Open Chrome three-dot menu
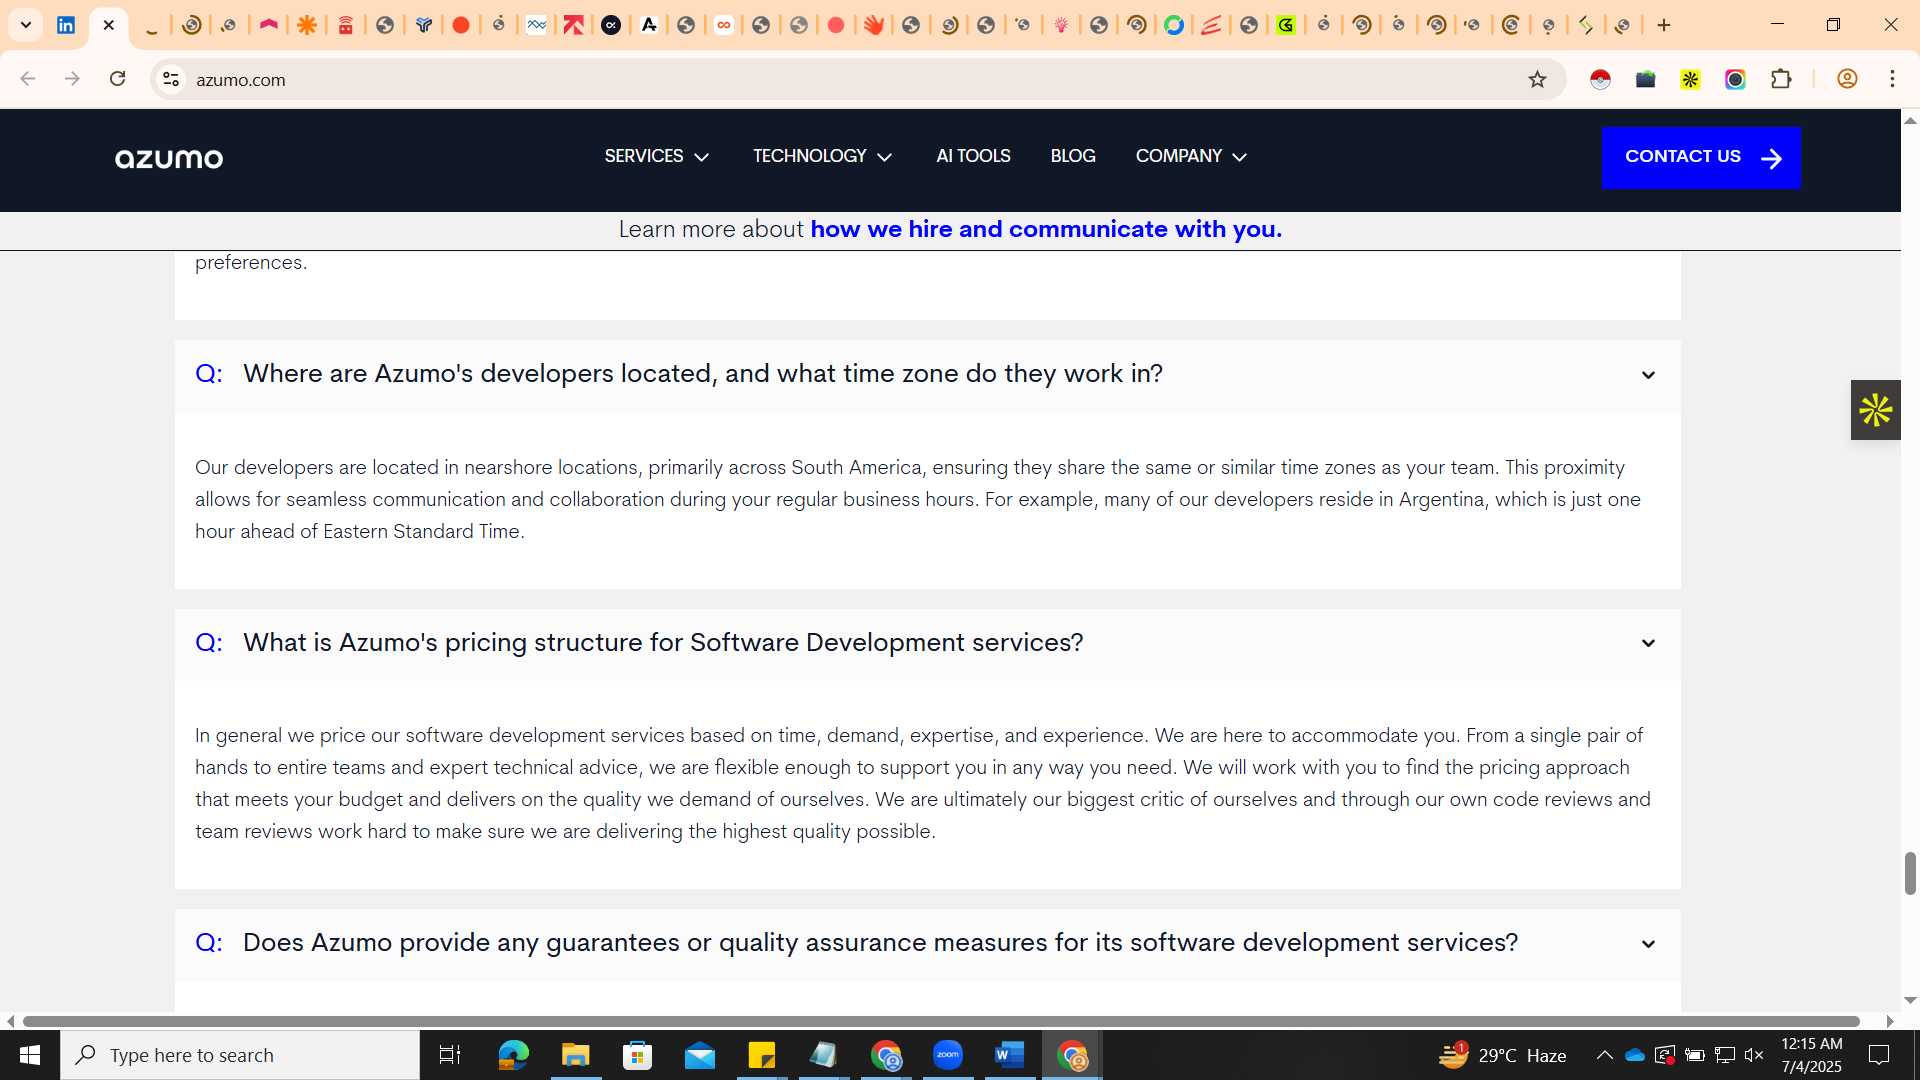The height and width of the screenshot is (1080, 1920). [1892, 79]
